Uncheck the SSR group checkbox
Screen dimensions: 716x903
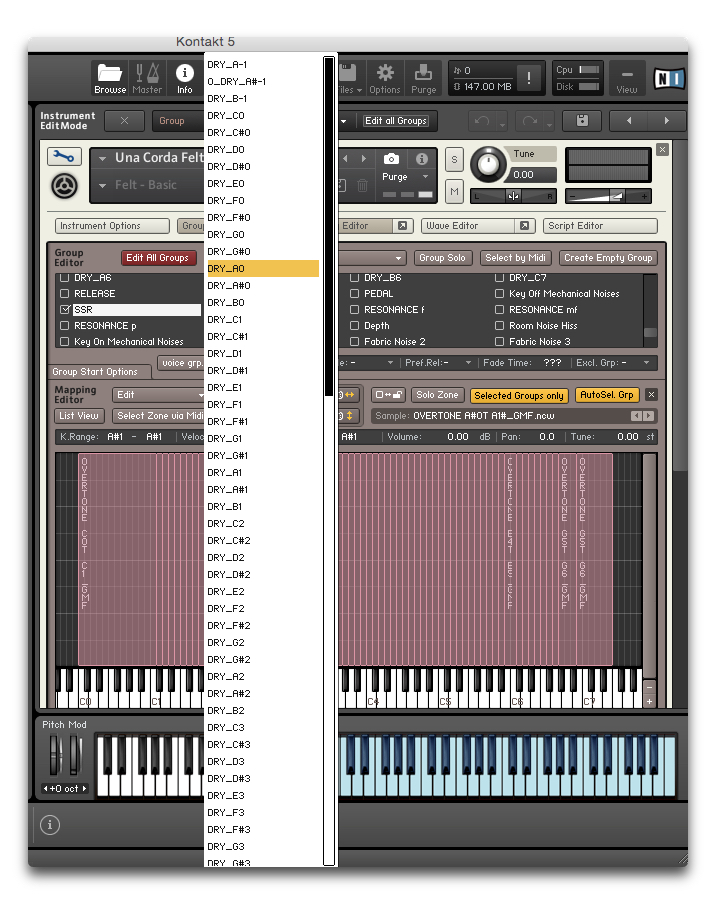pyautogui.click(x=65, y=309)
